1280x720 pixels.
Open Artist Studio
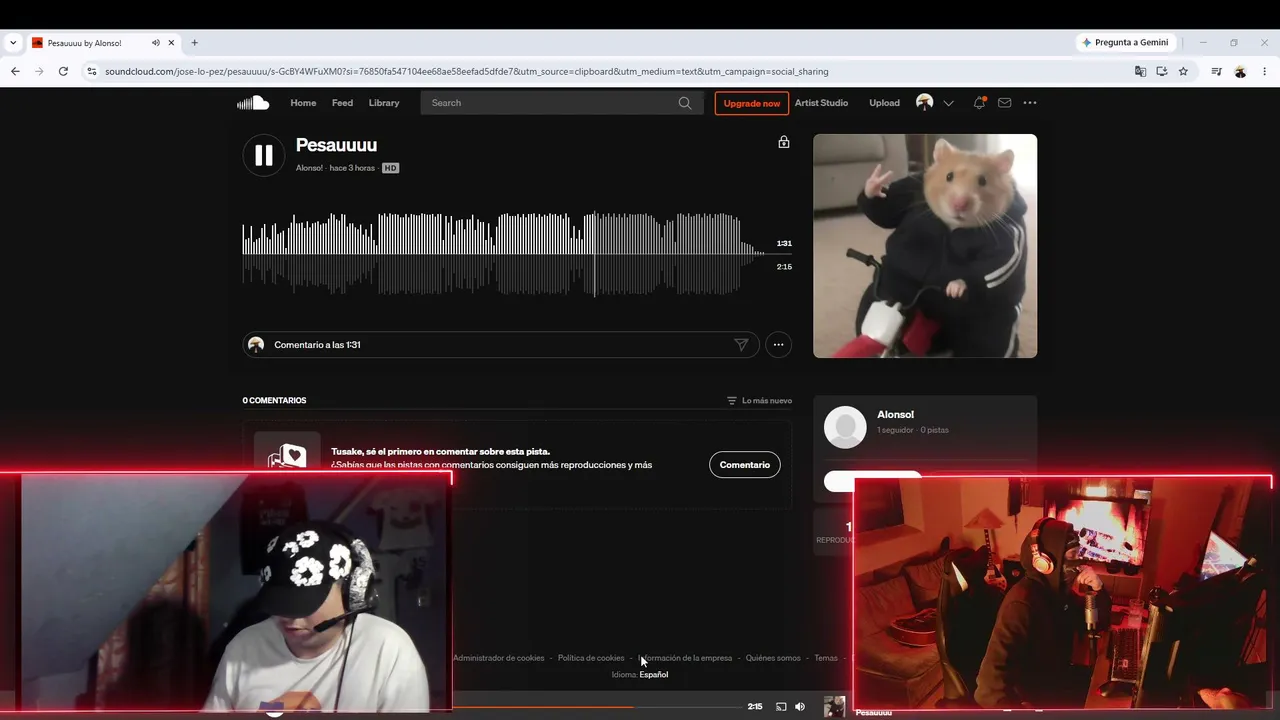coord(821,103)
